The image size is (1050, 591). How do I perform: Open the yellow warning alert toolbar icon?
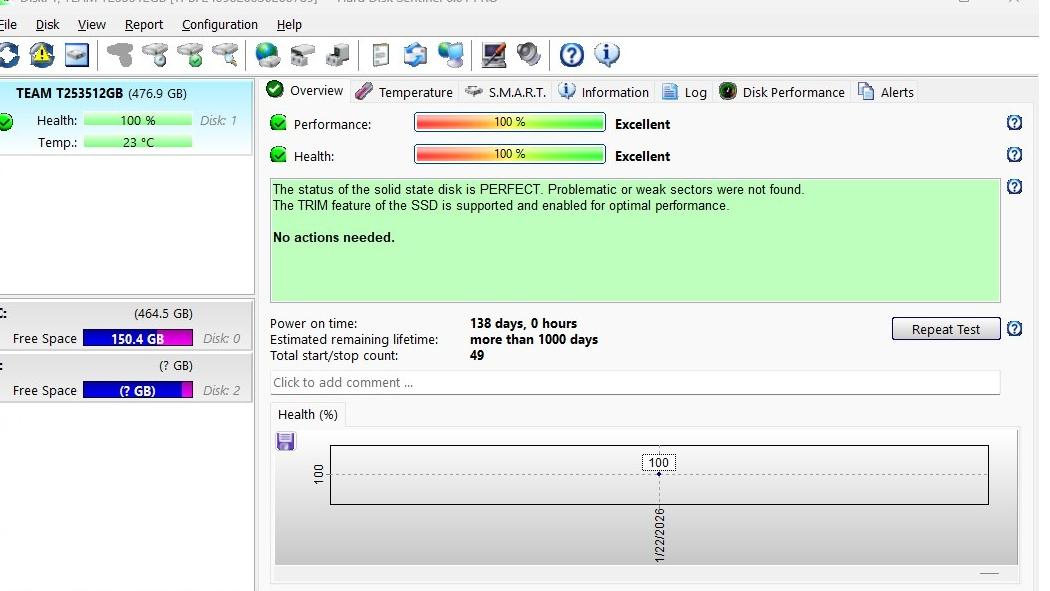click(42, 54)
